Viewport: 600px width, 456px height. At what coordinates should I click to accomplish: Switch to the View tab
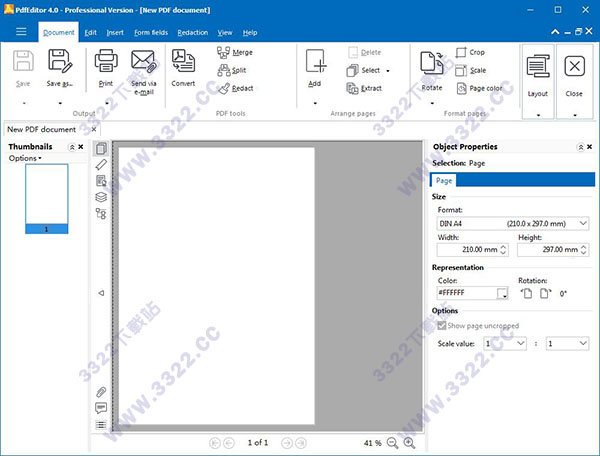[x=225, y=33]
